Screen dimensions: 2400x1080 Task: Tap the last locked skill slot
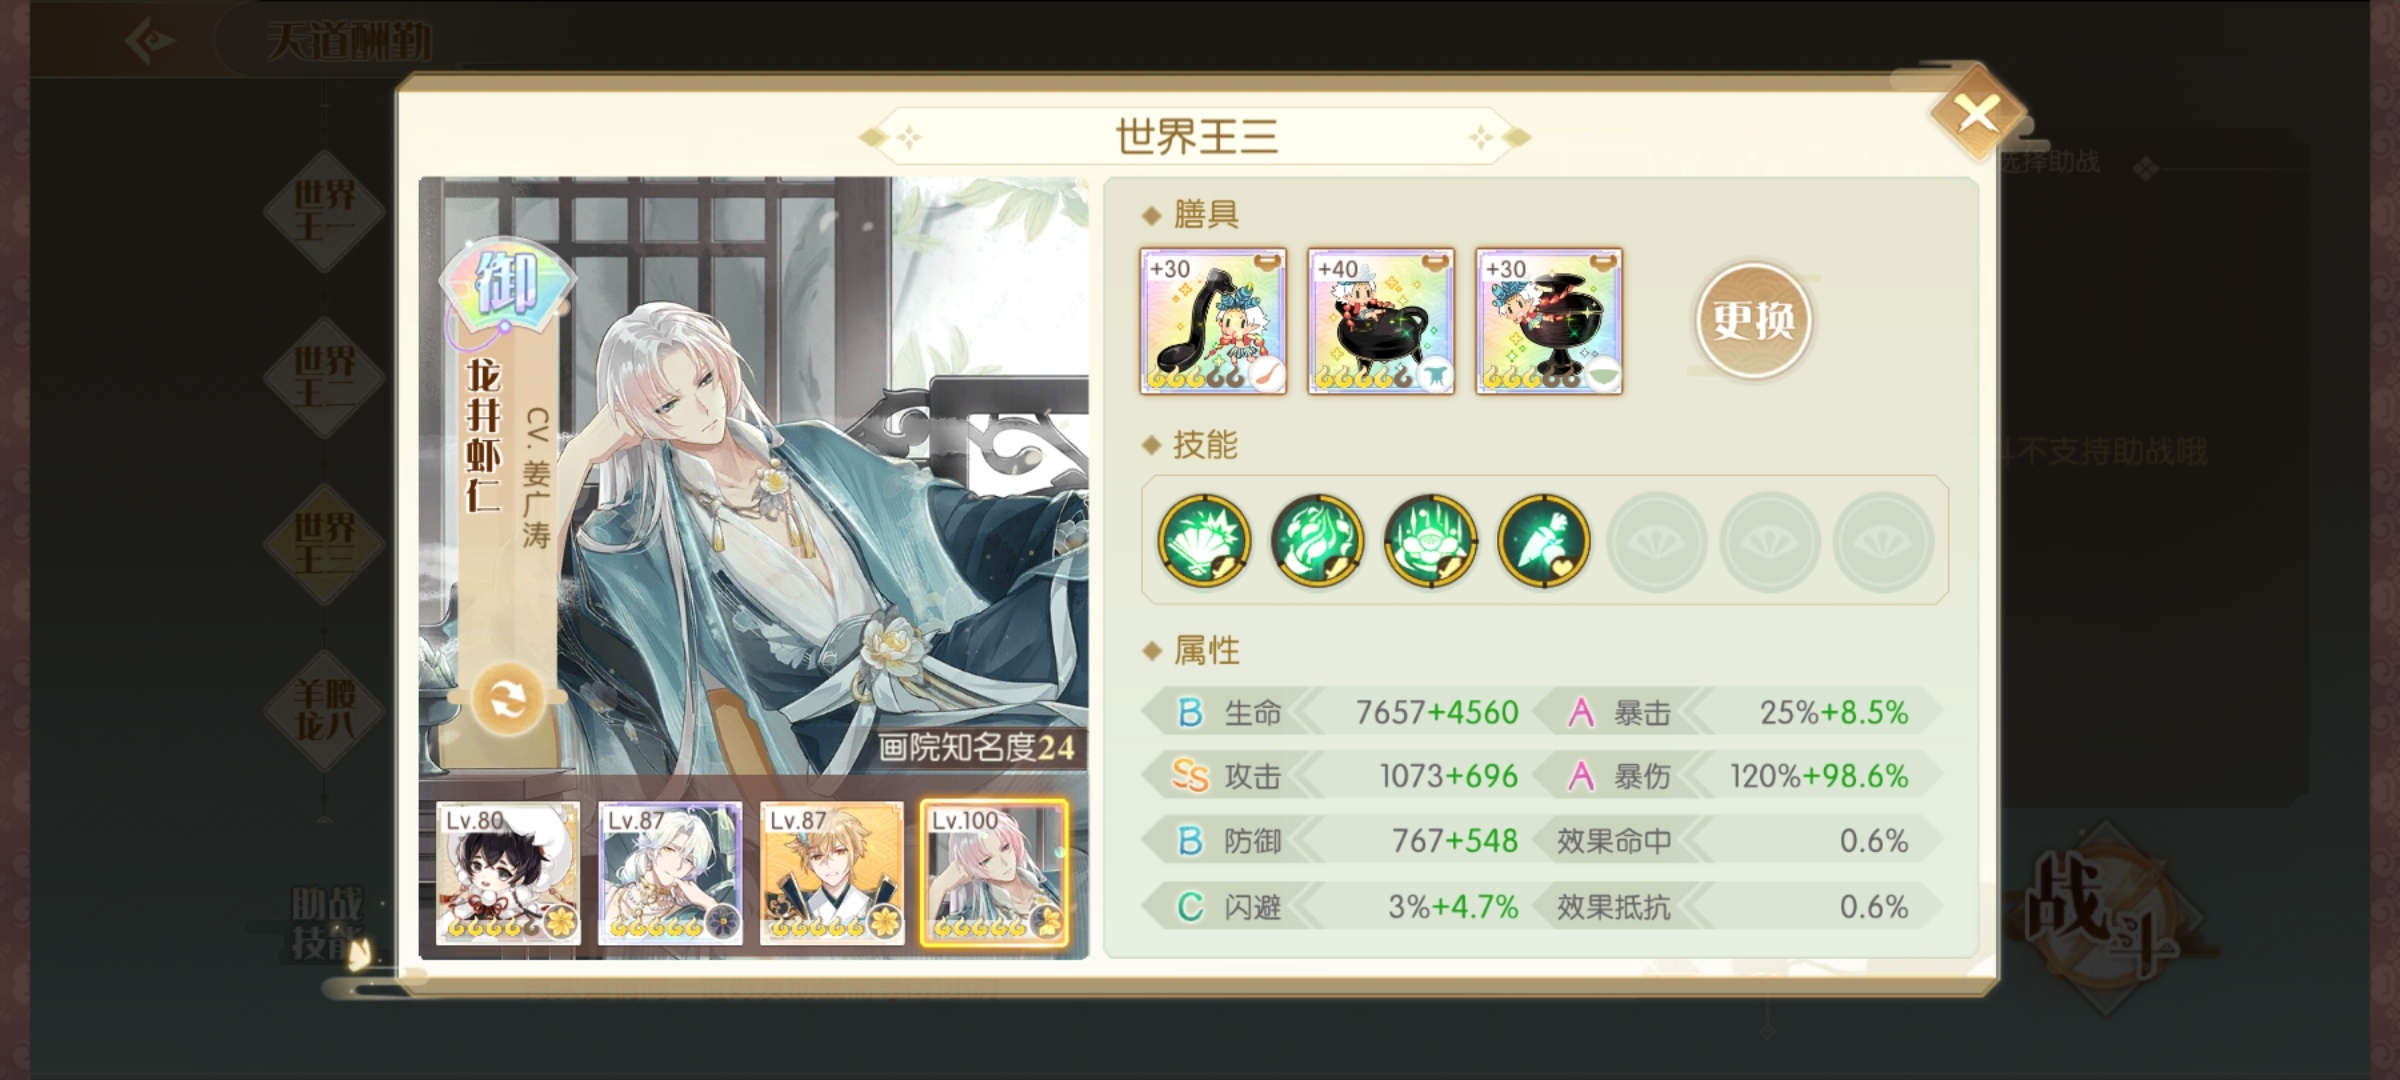pyautogui.click(x=1884, y=541)
